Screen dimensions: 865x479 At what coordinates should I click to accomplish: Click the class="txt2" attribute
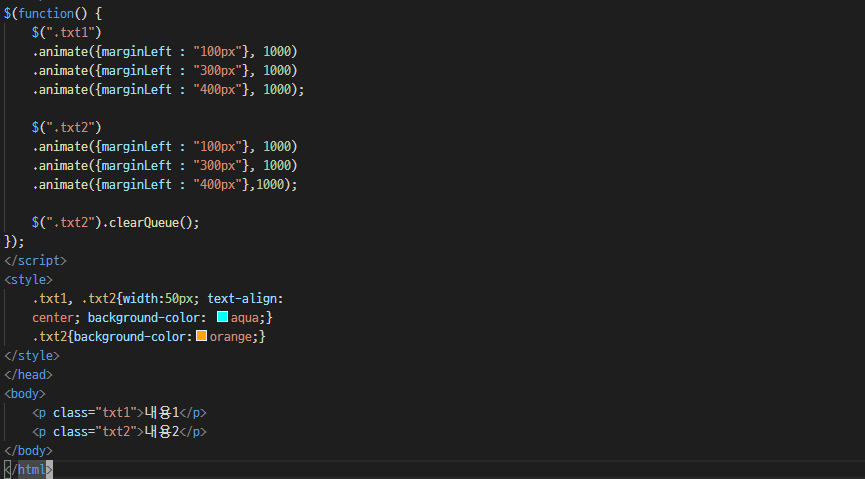coord(95,432)
